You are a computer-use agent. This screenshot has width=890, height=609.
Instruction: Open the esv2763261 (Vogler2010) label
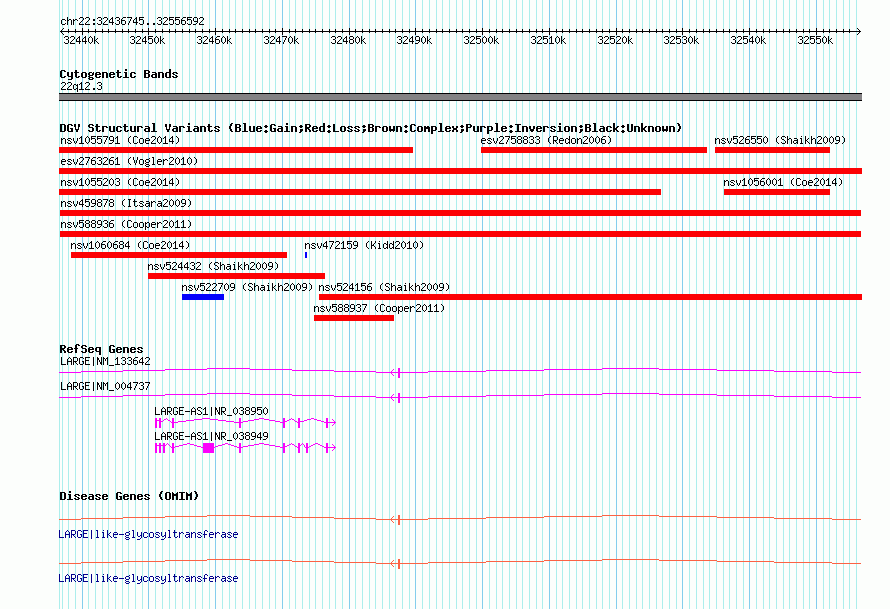[x=129, y=161]
